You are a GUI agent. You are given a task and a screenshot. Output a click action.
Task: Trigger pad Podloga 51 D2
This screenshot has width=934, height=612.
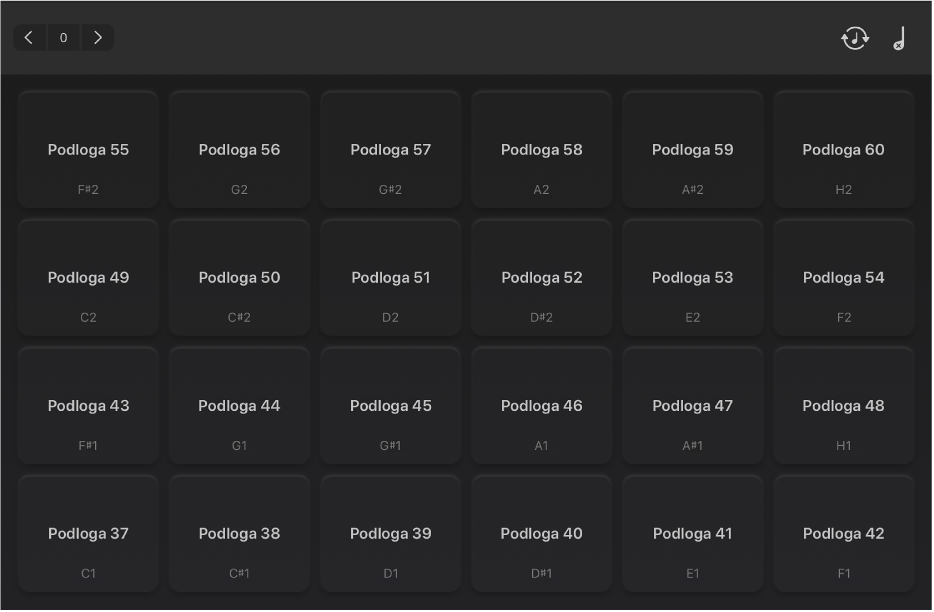(x=391, y=278)
